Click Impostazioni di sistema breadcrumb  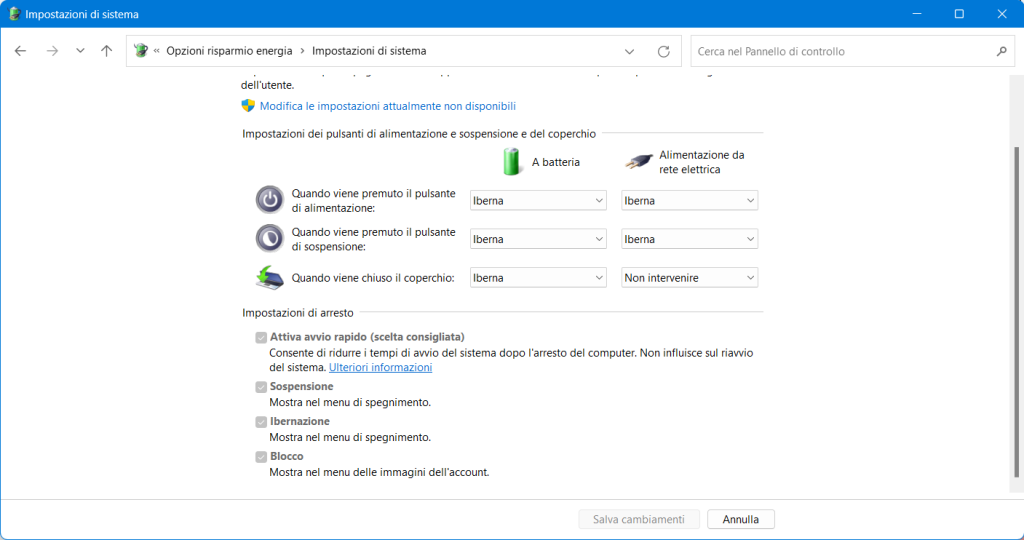point(368,51)
